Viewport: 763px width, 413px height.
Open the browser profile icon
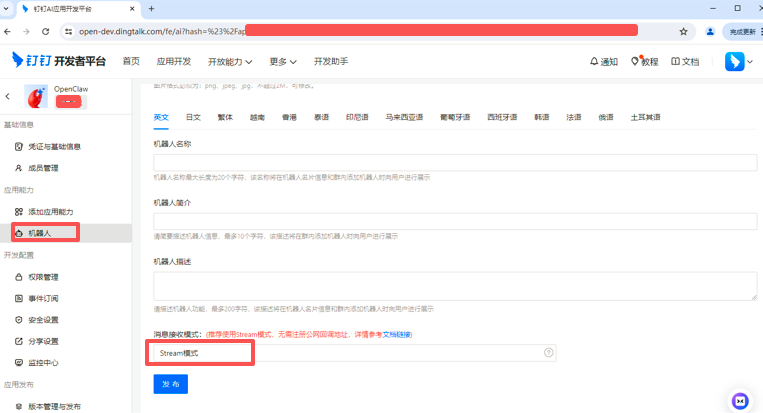tap(710, 32)
